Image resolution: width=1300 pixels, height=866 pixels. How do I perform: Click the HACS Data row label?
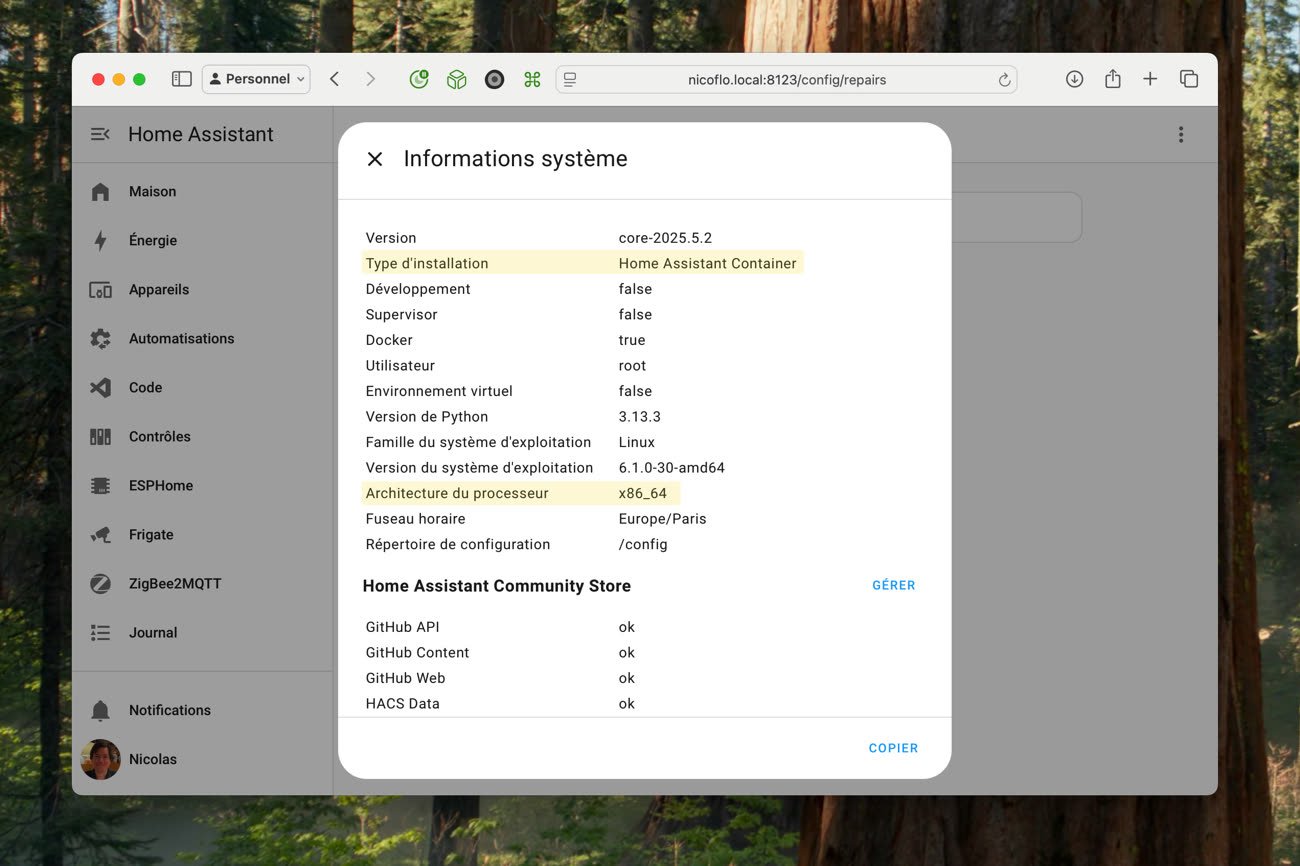403,704
